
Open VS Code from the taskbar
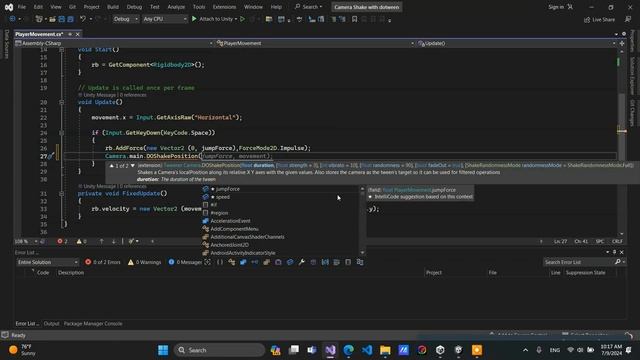[x=367, y=350]
